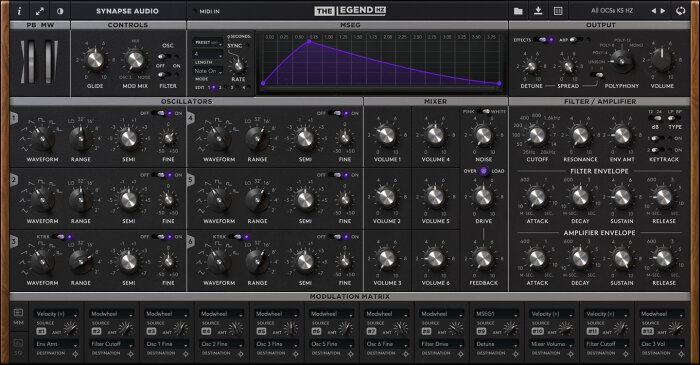The image size is (700, 365).
Task: Select the SQ sequencer page icon
Action: pyautogui.click(x=18, y=347)
